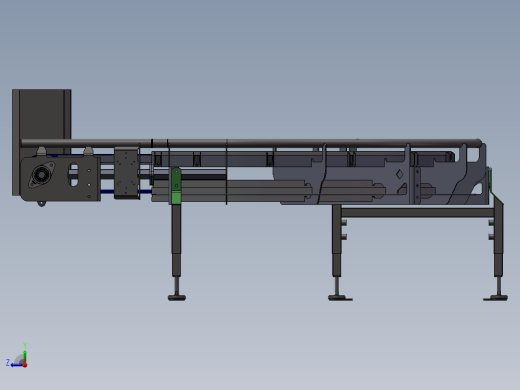Select the middle support leg column
This screenshot has height=390, width=520.
(337, 240)
